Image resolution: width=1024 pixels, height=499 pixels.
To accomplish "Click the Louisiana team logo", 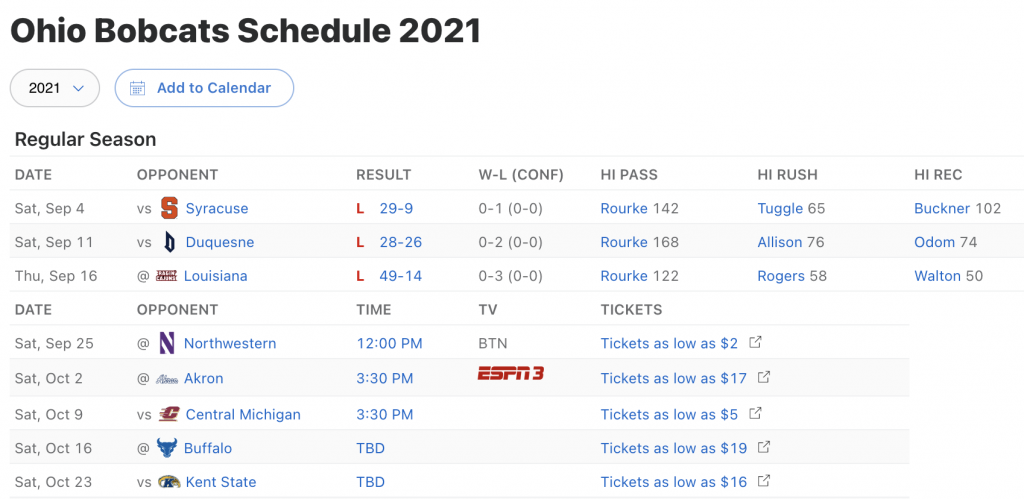I will (x=167, y=276).
